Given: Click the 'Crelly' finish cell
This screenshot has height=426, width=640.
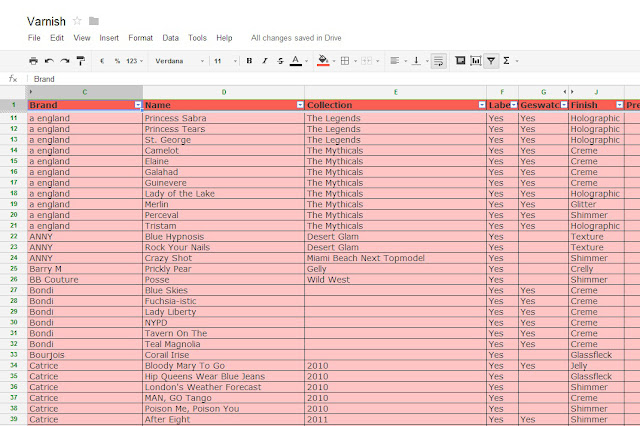Looking at the screenshot, I should [596, 269].
